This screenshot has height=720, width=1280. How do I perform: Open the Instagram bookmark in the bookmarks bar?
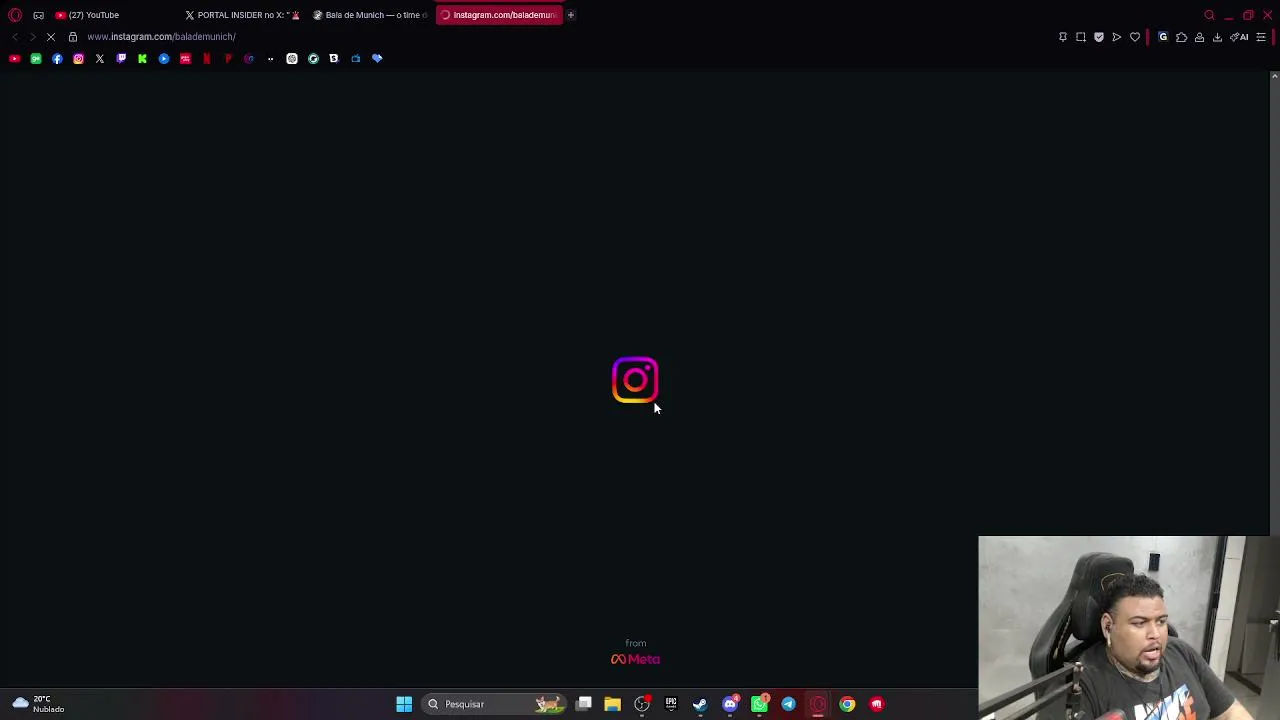click(78, 59)
